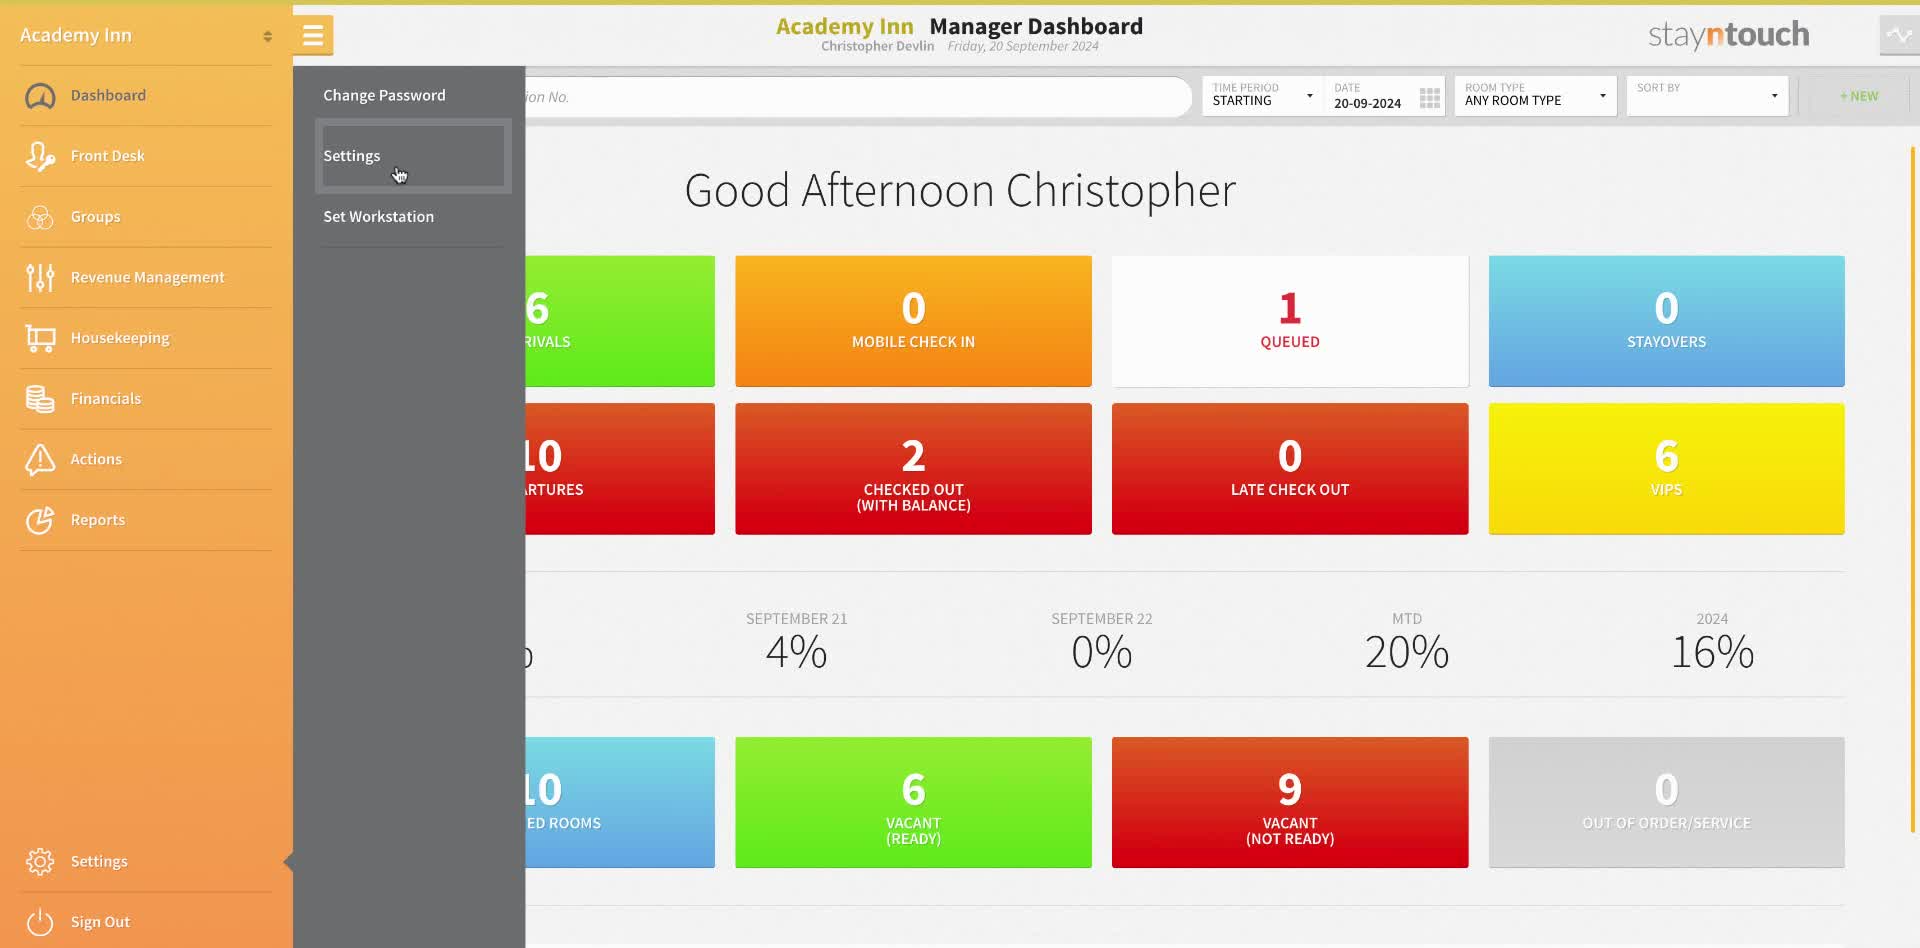
Task: Open the Time Period dropdown
Action: click(1262, 96)
